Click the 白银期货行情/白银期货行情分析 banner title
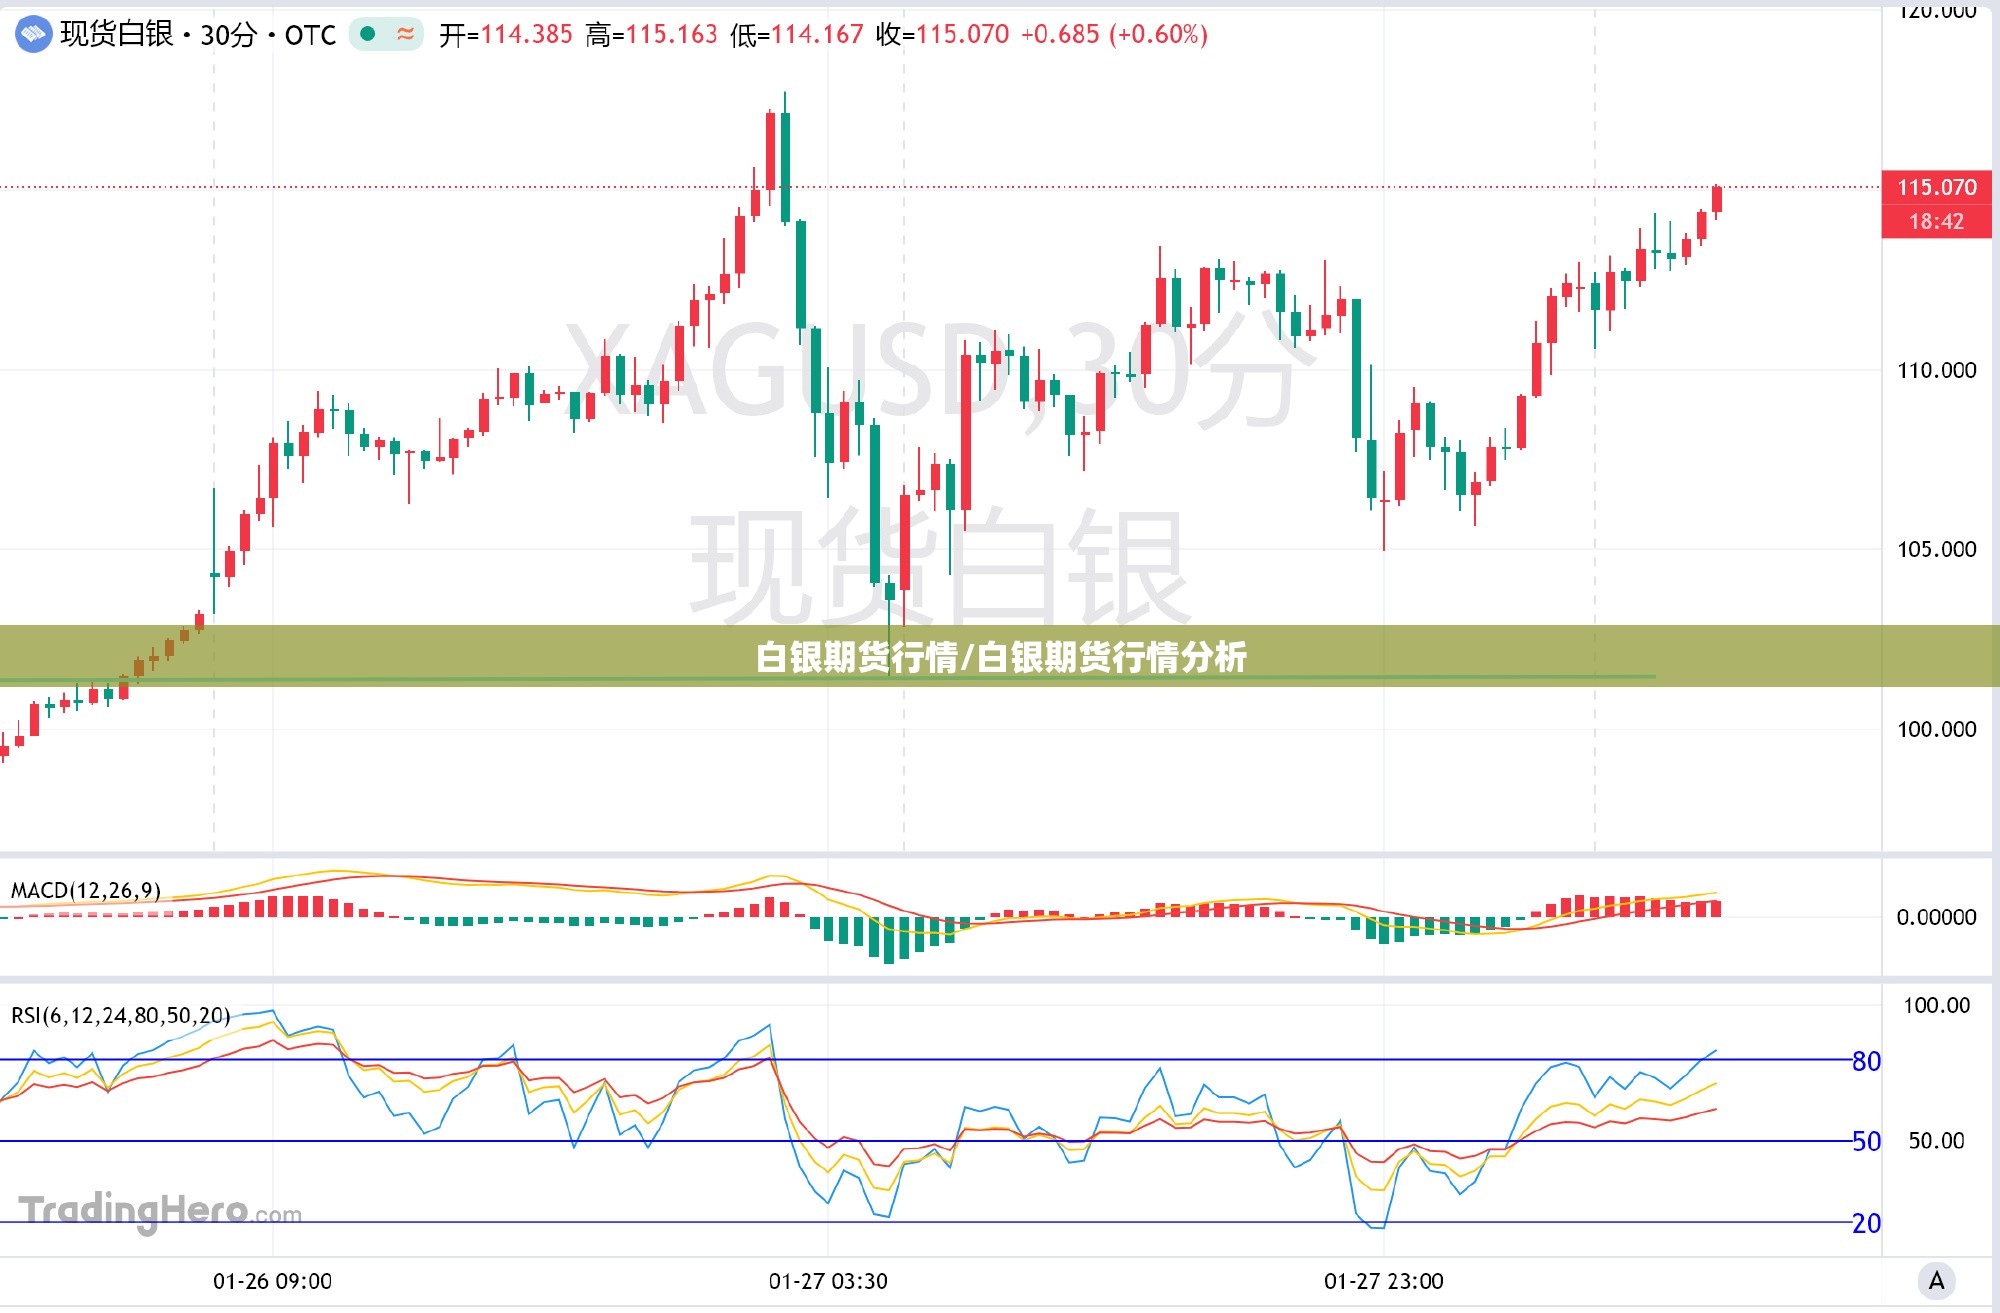This screenshot has width=2000, height=1313. pyautogui.click(x=1001, y=657)
